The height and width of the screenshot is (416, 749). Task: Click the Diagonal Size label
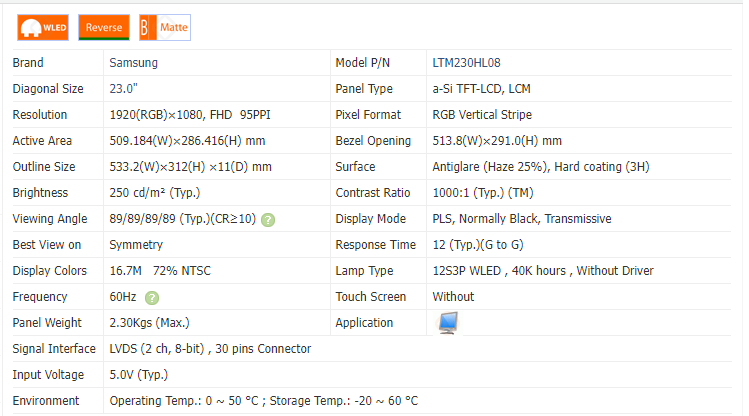(x=48, y=88)
